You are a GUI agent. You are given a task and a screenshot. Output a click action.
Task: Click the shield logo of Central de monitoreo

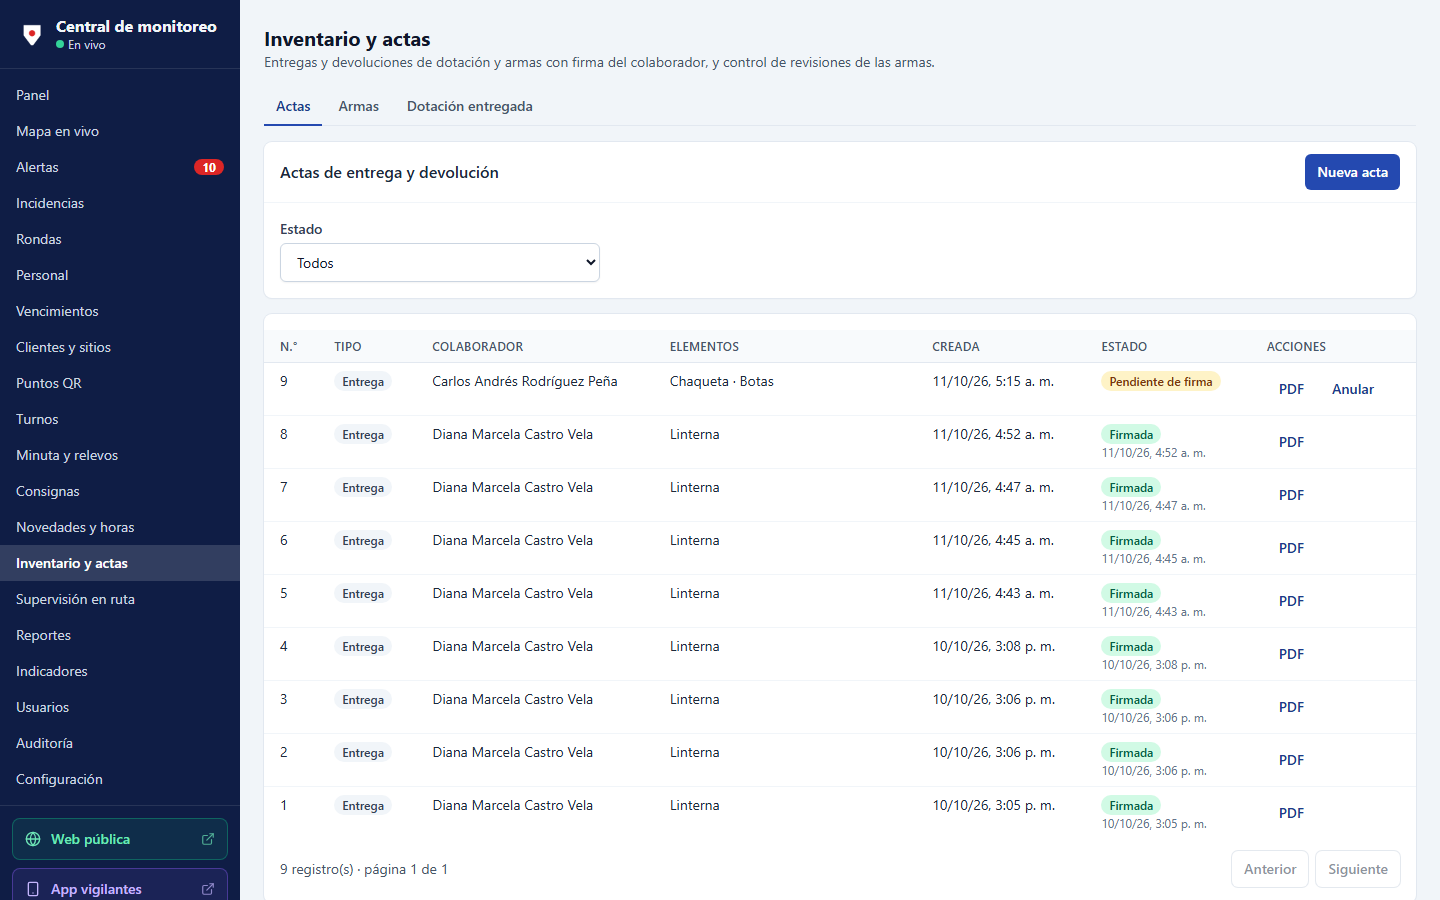[x=32, y=35]
